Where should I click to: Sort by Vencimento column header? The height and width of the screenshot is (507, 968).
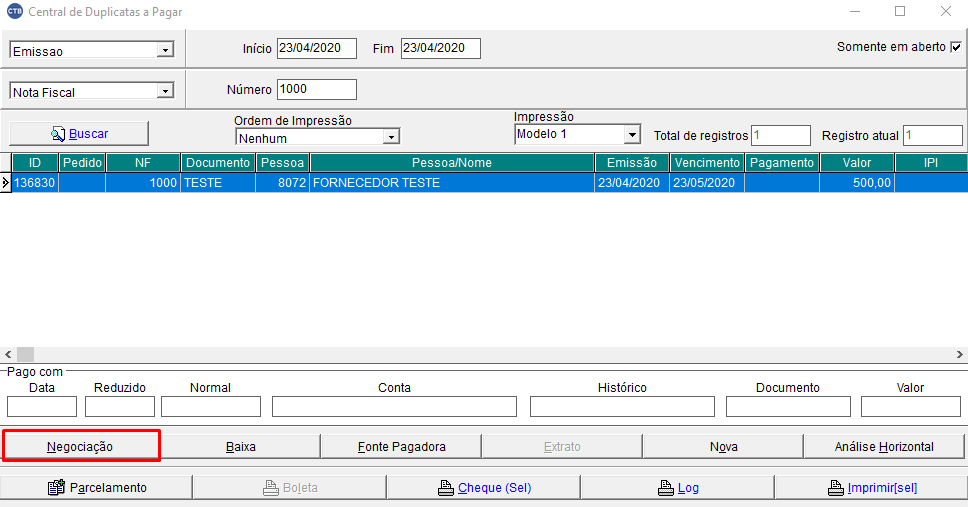(x=706, y=162)
